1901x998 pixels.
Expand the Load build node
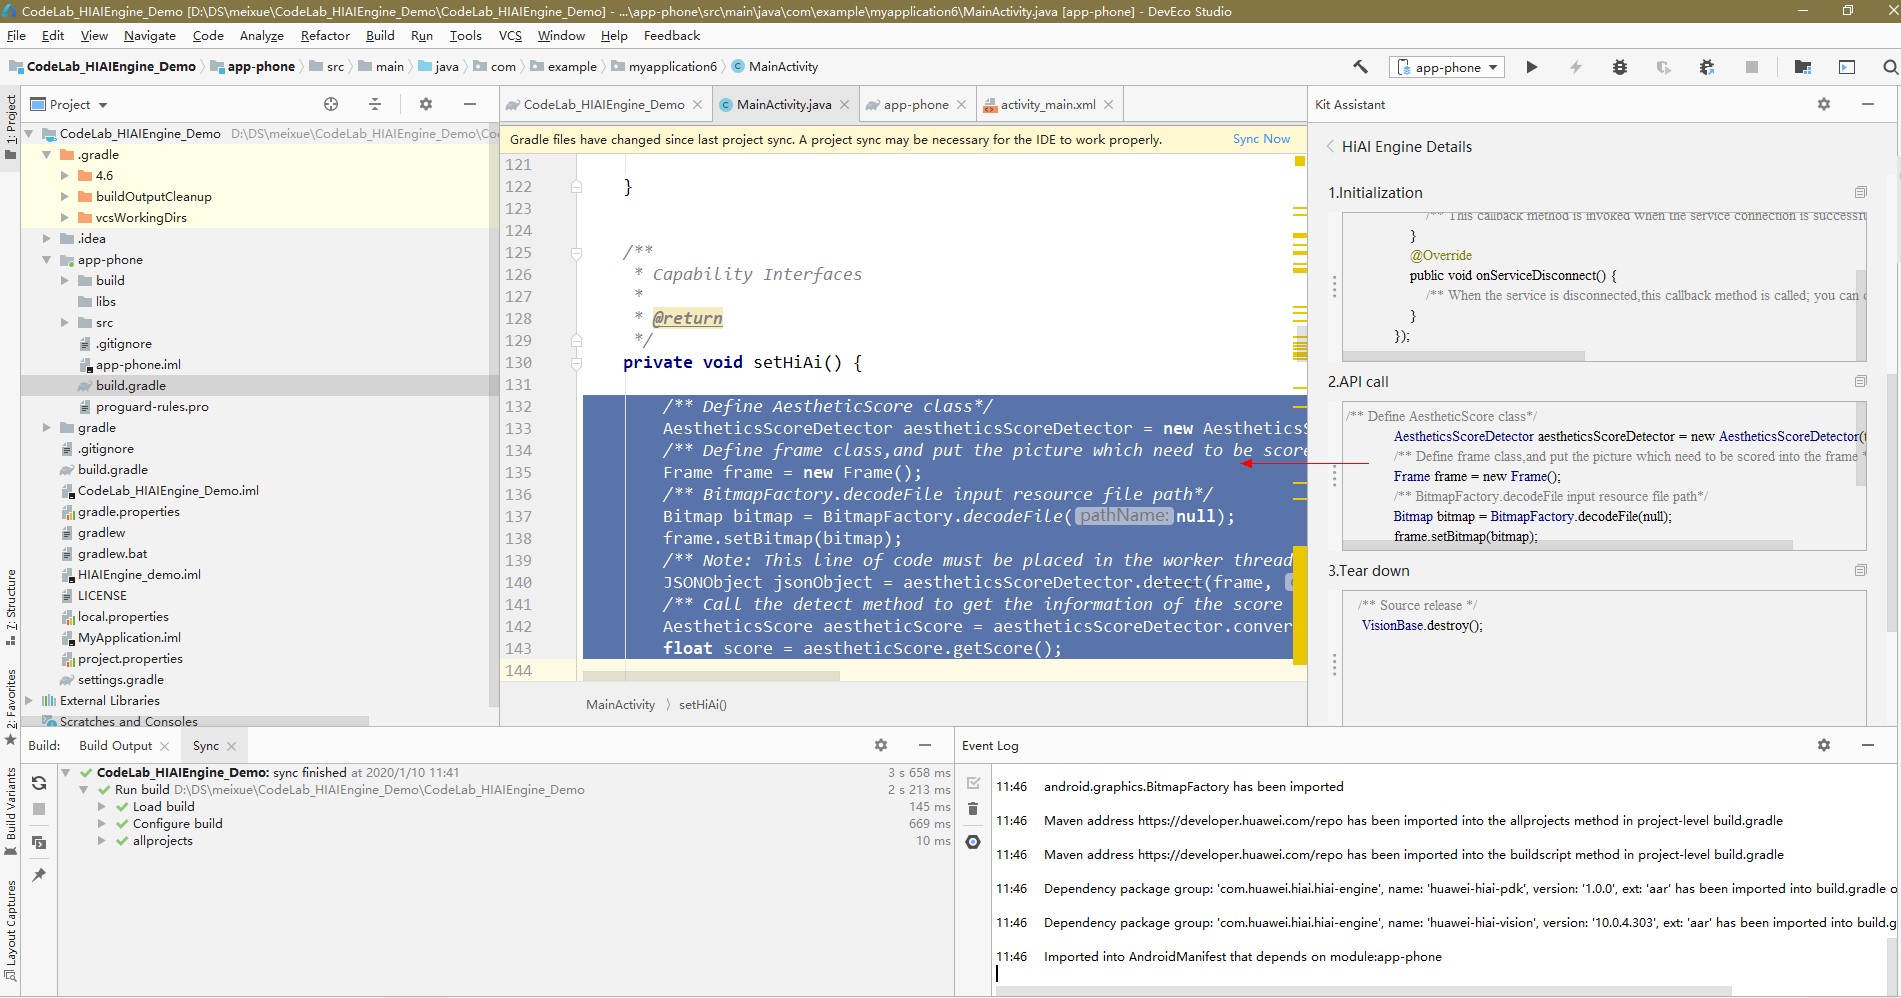[102, 807]
